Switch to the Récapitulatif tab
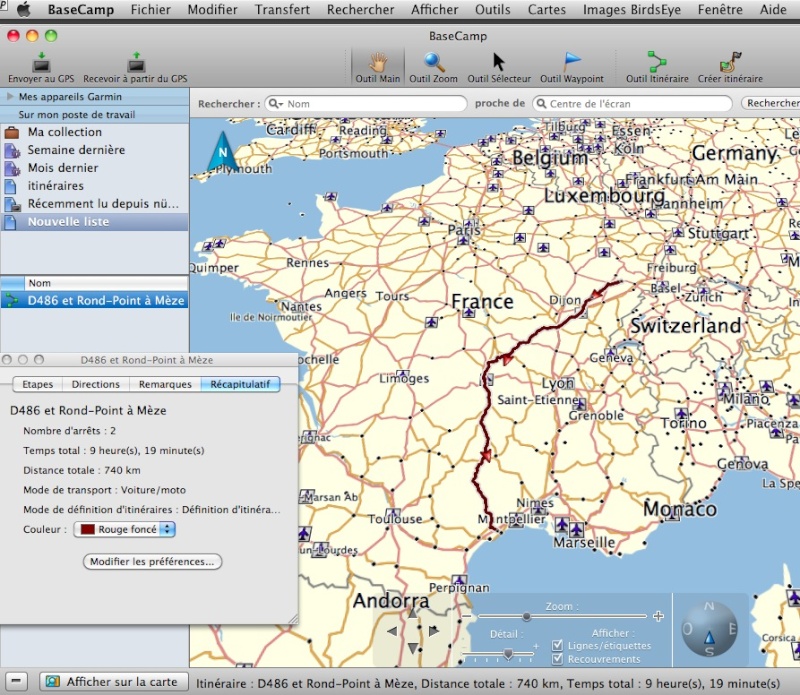Screen dimensions: 800x695 (x=240, y=384)
